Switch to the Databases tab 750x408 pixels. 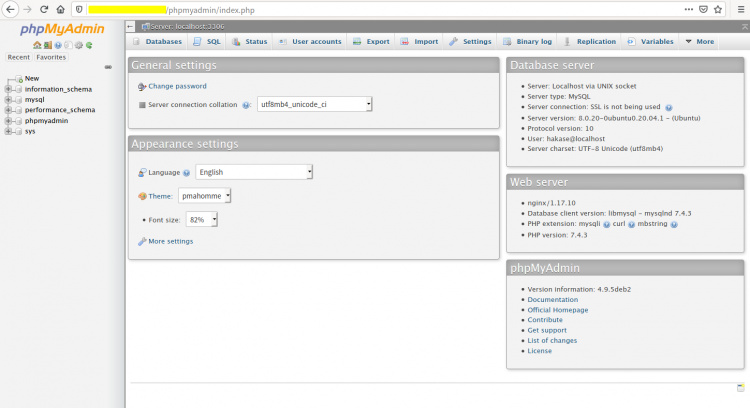[157, 42]
